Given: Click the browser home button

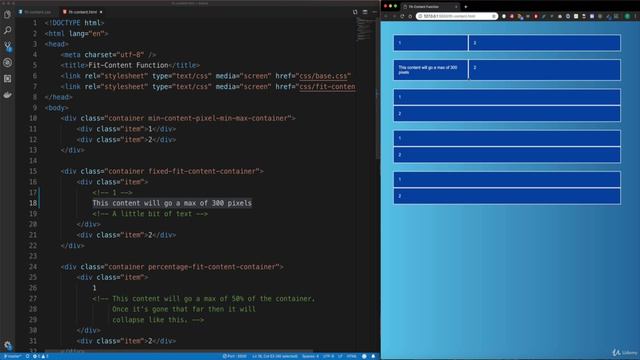Looking at the screenshot, I should pyautogui.click(x=410, y=16).
